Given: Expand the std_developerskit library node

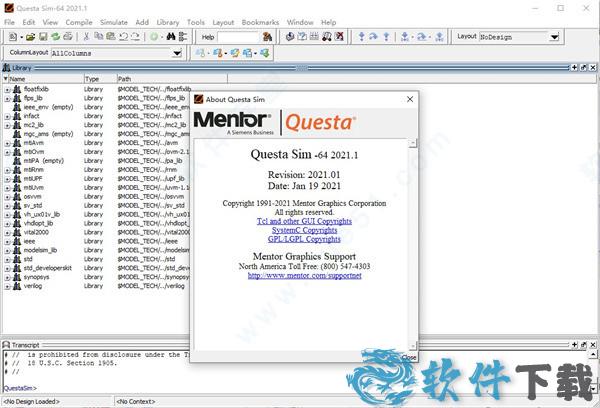Looking at the screenshot, I should [7, 269].
